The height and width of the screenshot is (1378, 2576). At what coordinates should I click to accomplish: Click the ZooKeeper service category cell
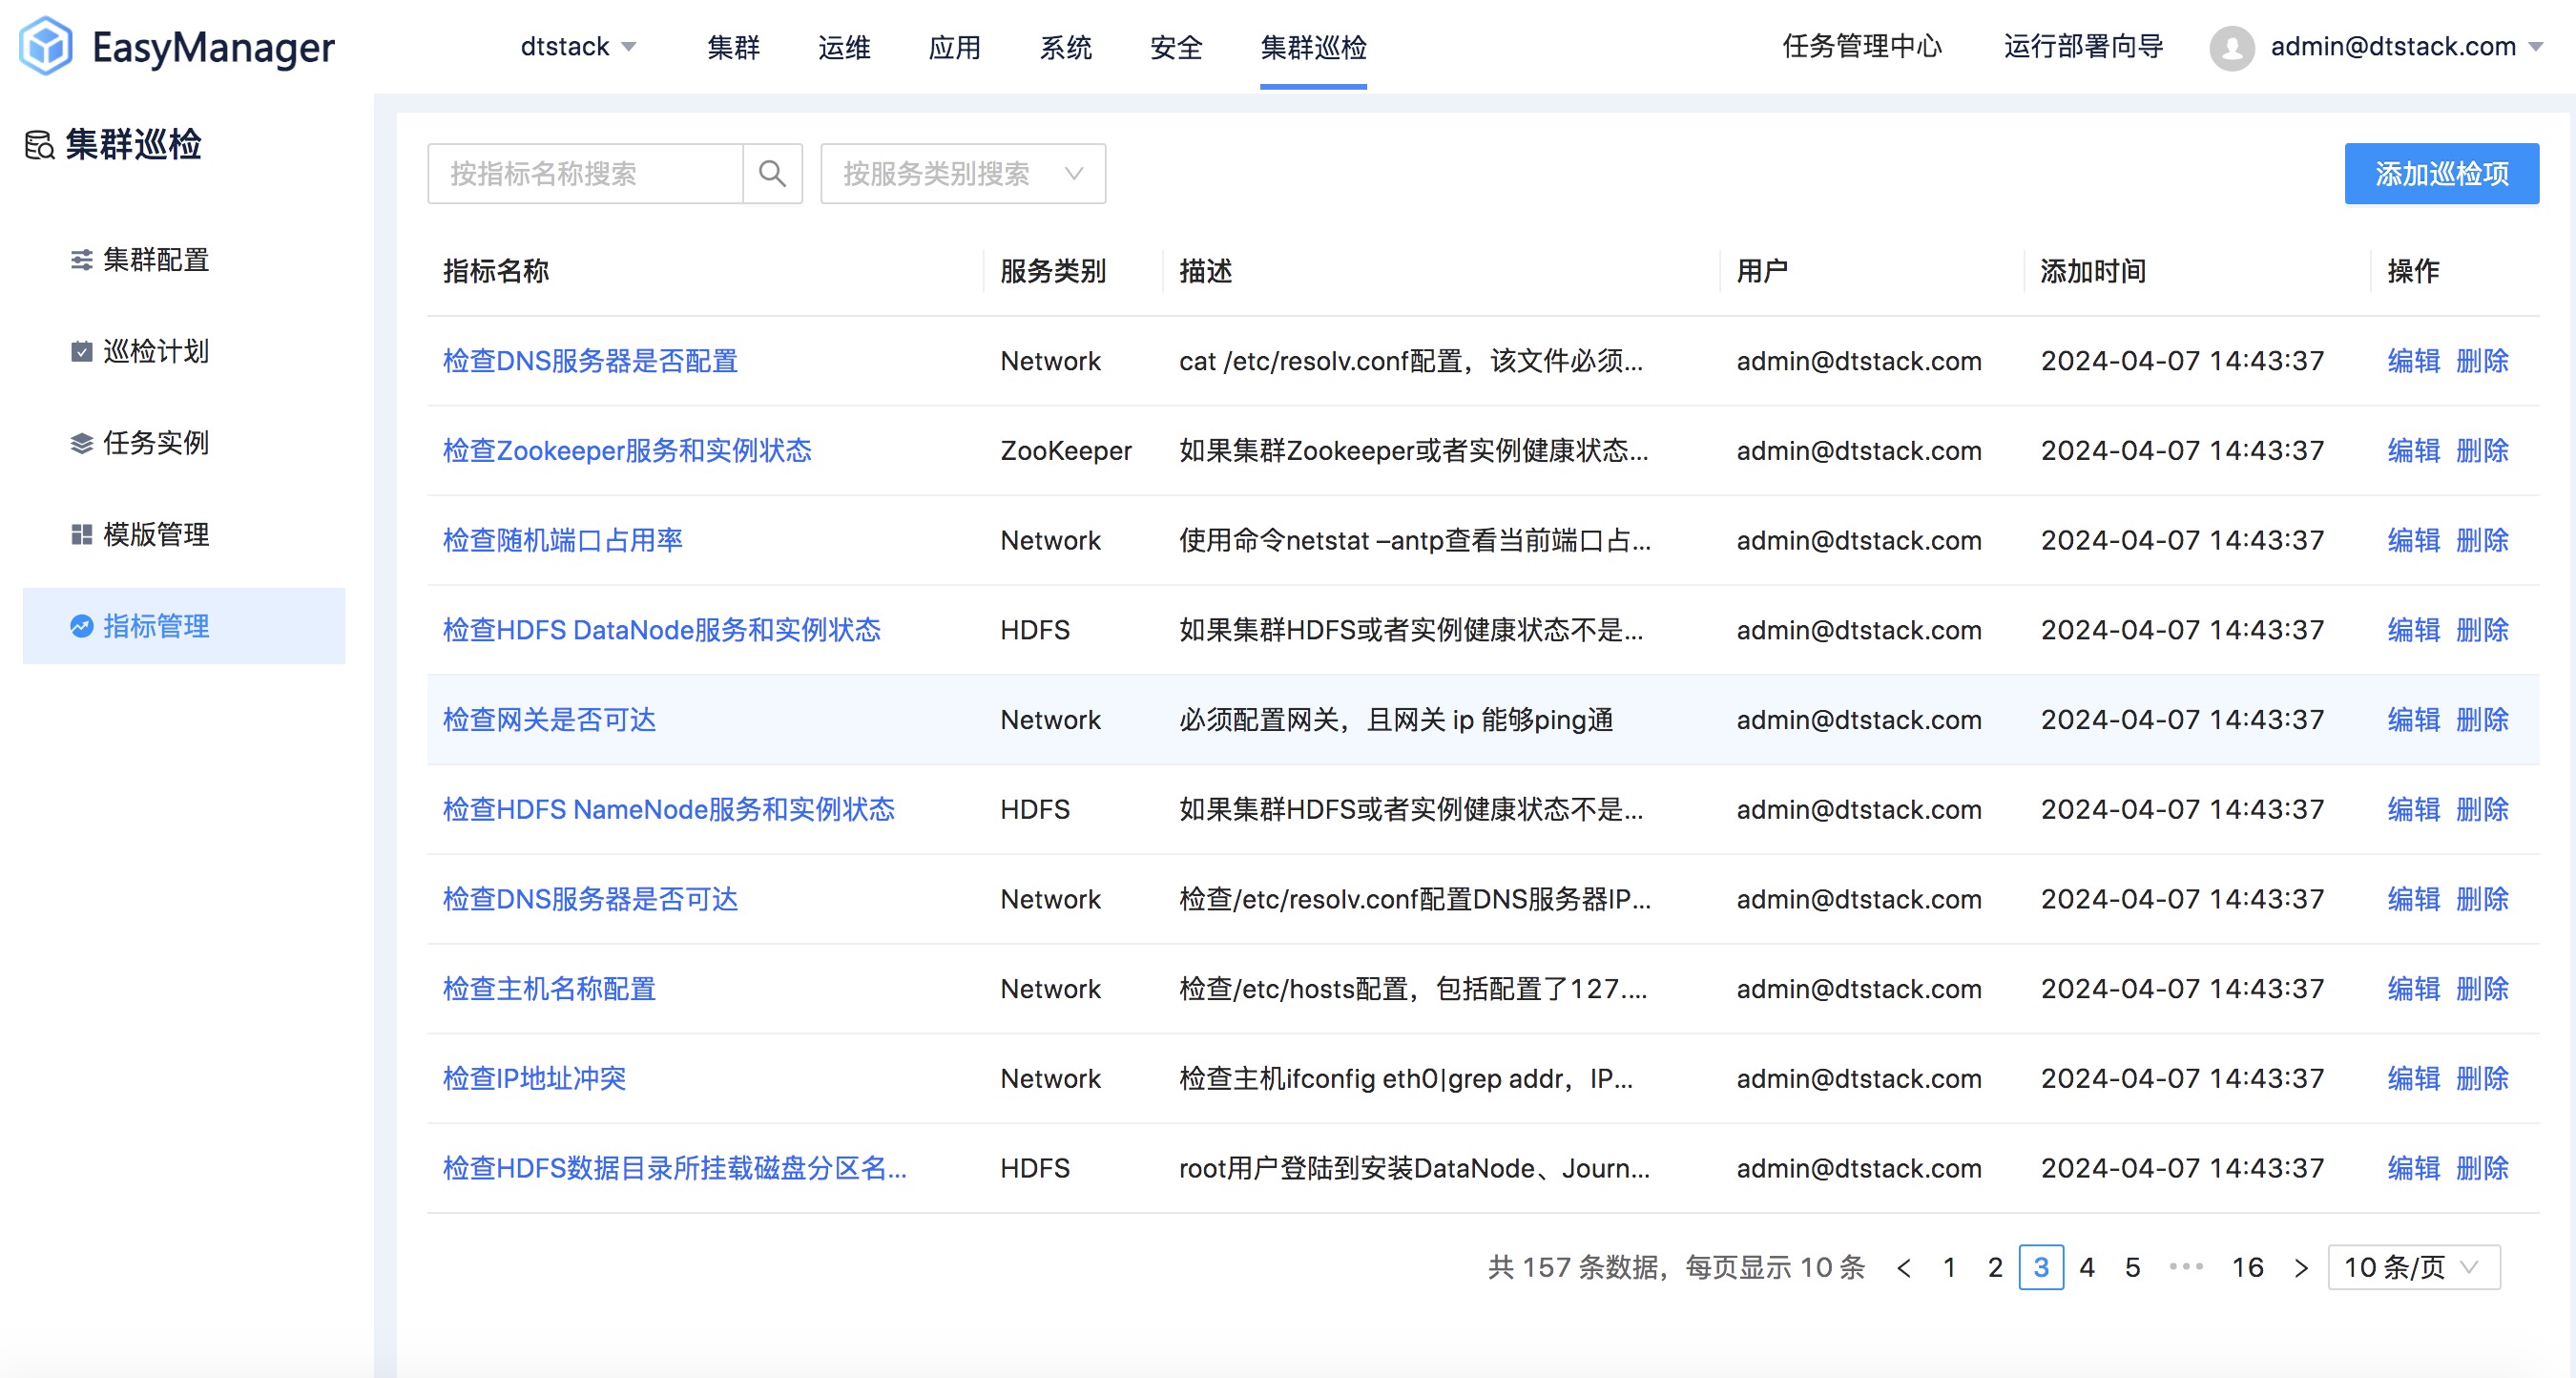coord(1066,451)
